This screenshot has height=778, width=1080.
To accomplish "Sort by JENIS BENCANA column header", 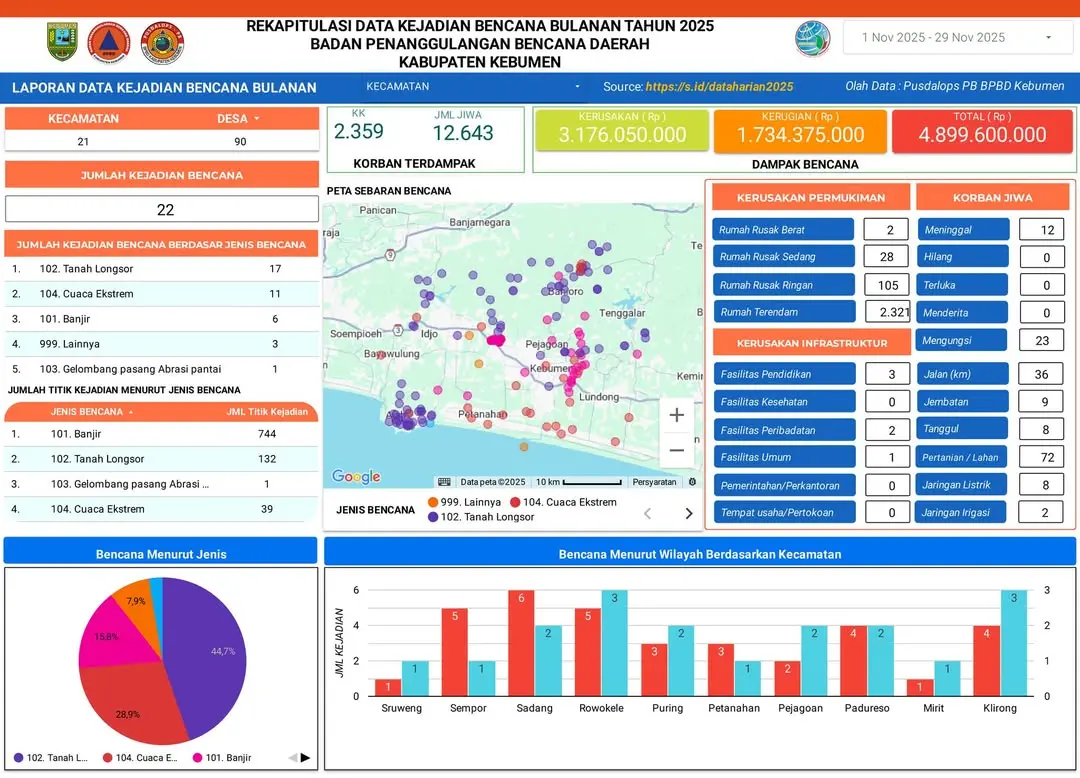I will click(x=90, y=412).
